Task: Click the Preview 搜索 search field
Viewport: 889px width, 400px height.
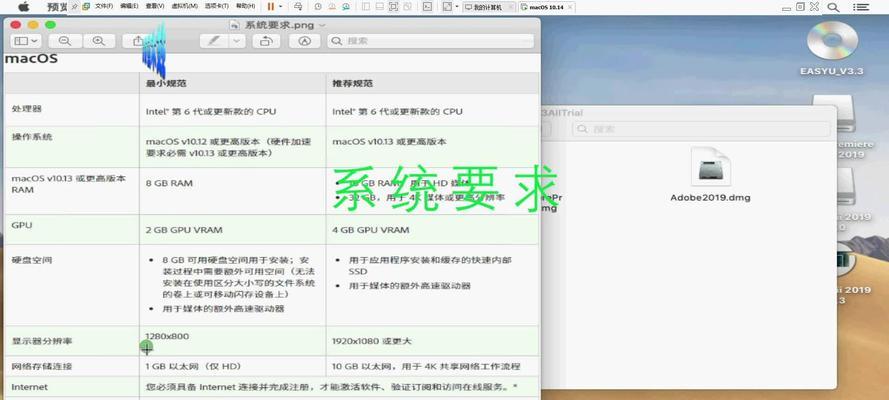Action: (431, 41)
